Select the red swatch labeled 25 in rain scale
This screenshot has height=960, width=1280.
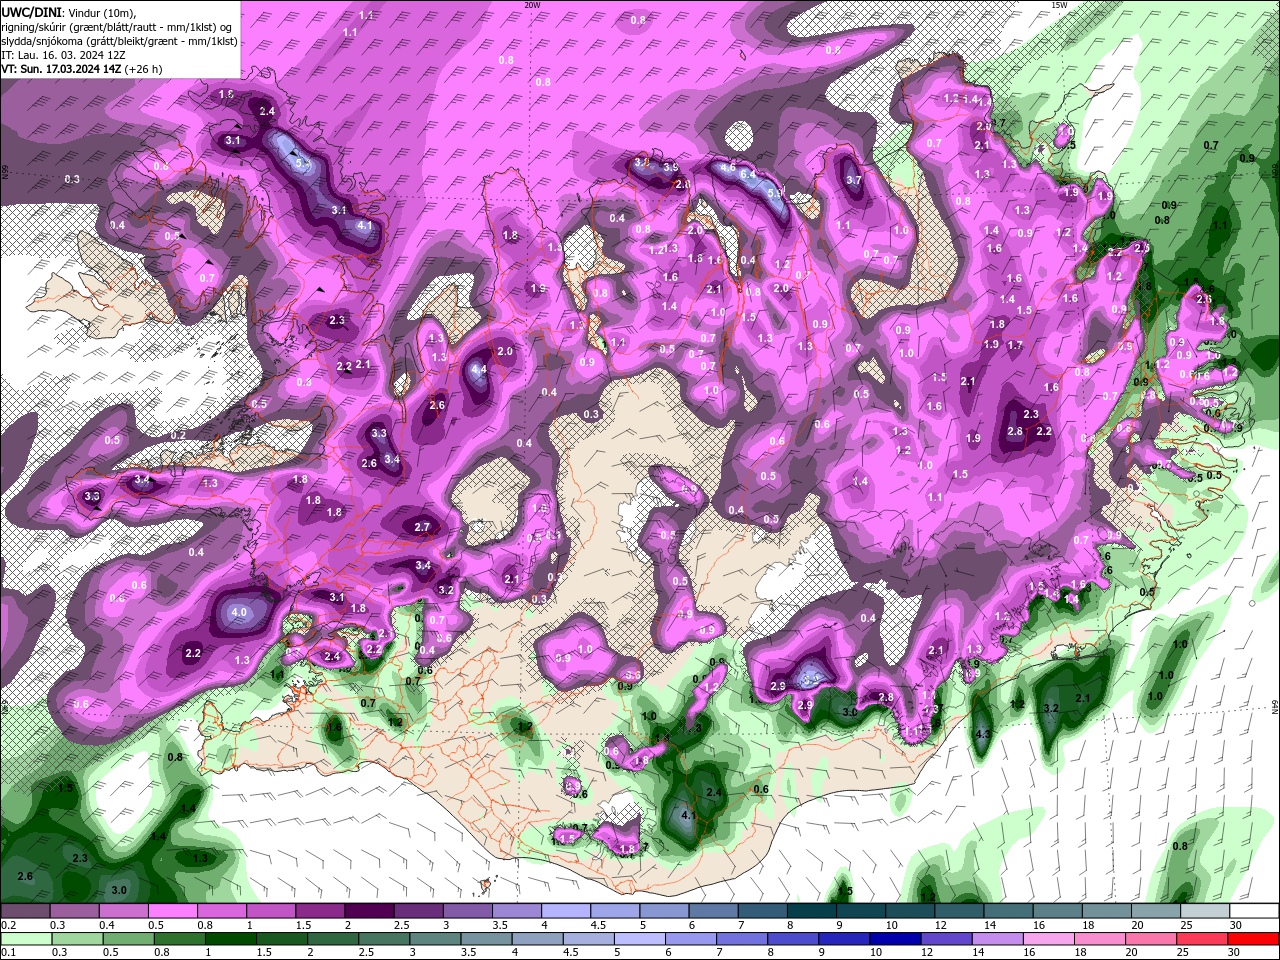[x=1201, y=939]
